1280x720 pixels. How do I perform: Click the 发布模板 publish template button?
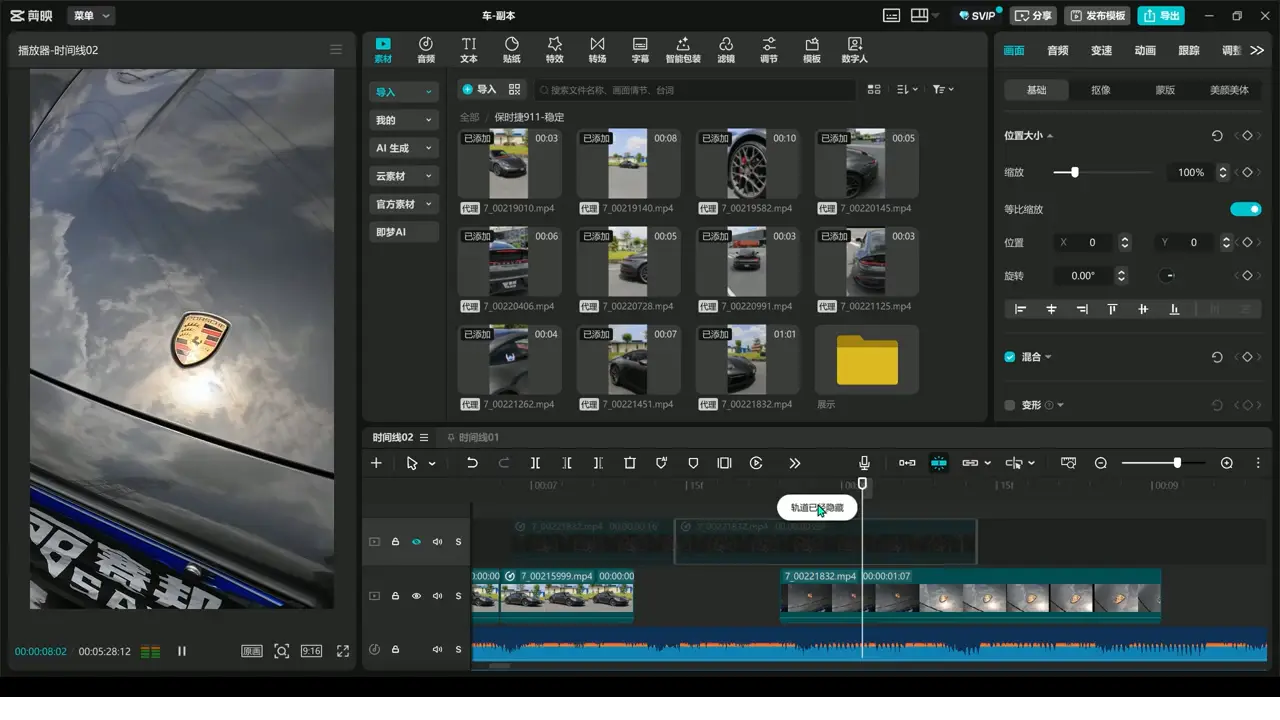coord(1097,16)
